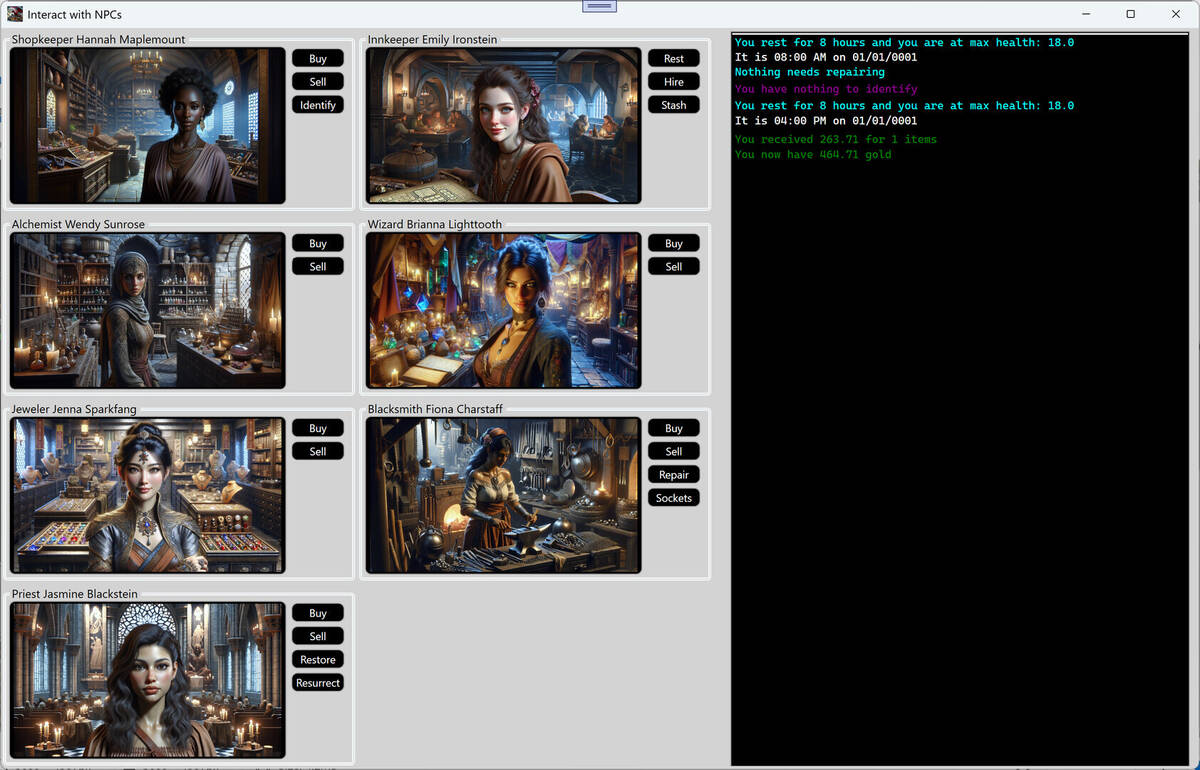Click the 'Alchemist Wendy Sunrose' group label
The width and height of the screenshot is (1200, 770).
click(78, 225)
